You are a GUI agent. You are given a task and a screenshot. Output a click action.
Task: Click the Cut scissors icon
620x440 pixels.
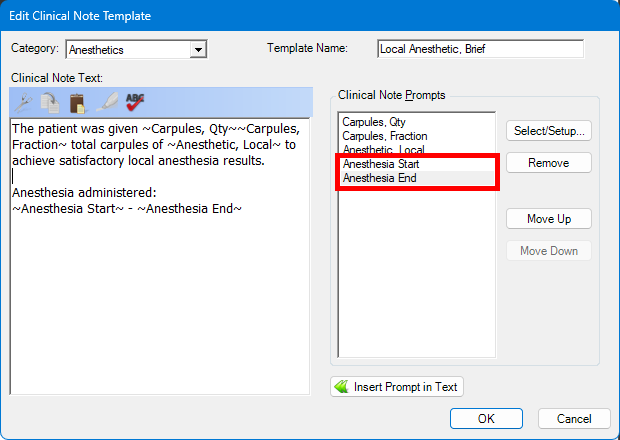23,103
